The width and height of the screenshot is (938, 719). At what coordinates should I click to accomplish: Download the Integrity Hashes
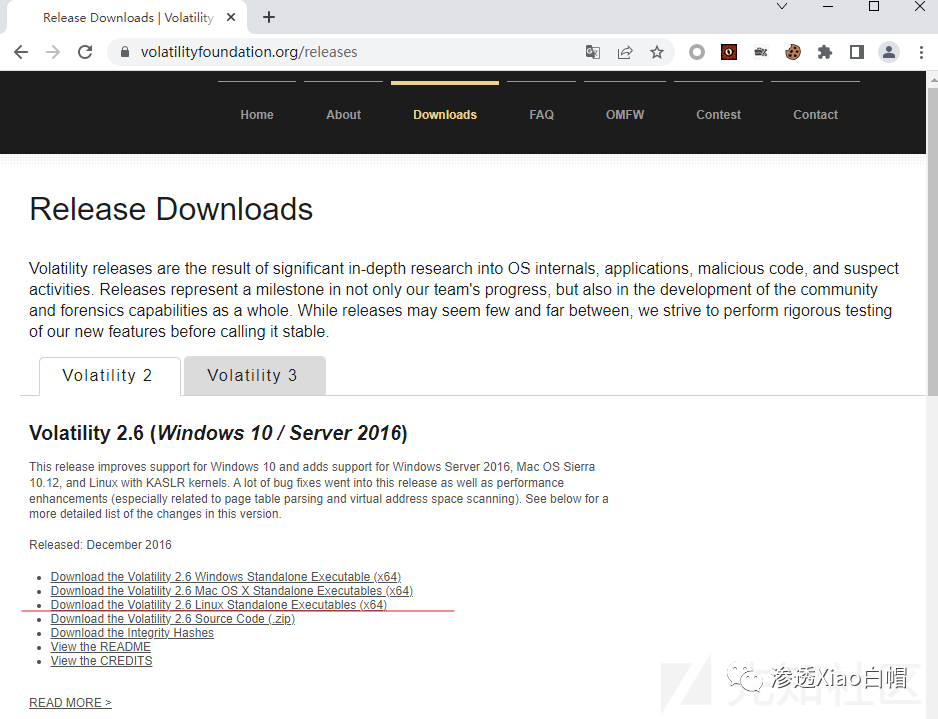132,633
